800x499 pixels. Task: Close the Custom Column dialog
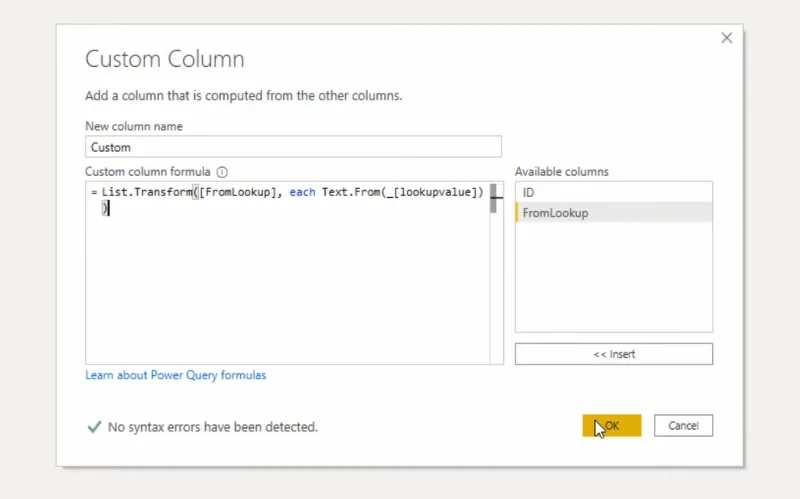pos(727,38)
